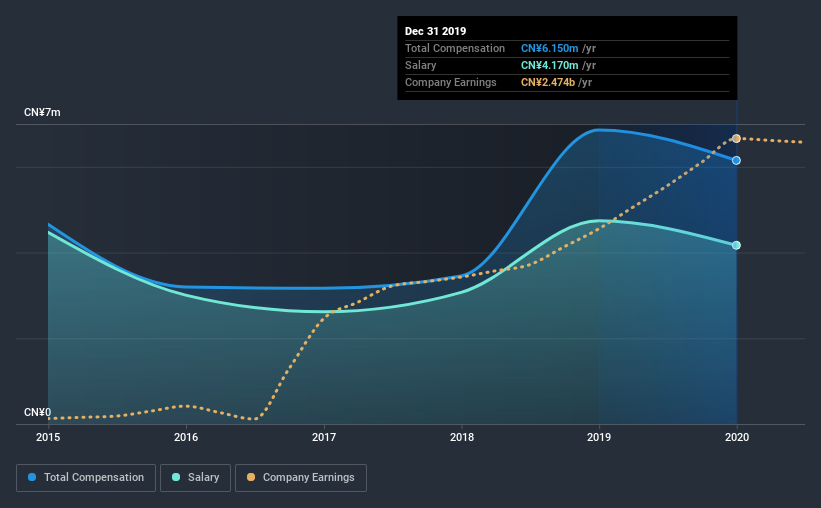Click the blue Total Compensation marker at 2020
Screen dimensions: 821x508
tap(736, 160)
